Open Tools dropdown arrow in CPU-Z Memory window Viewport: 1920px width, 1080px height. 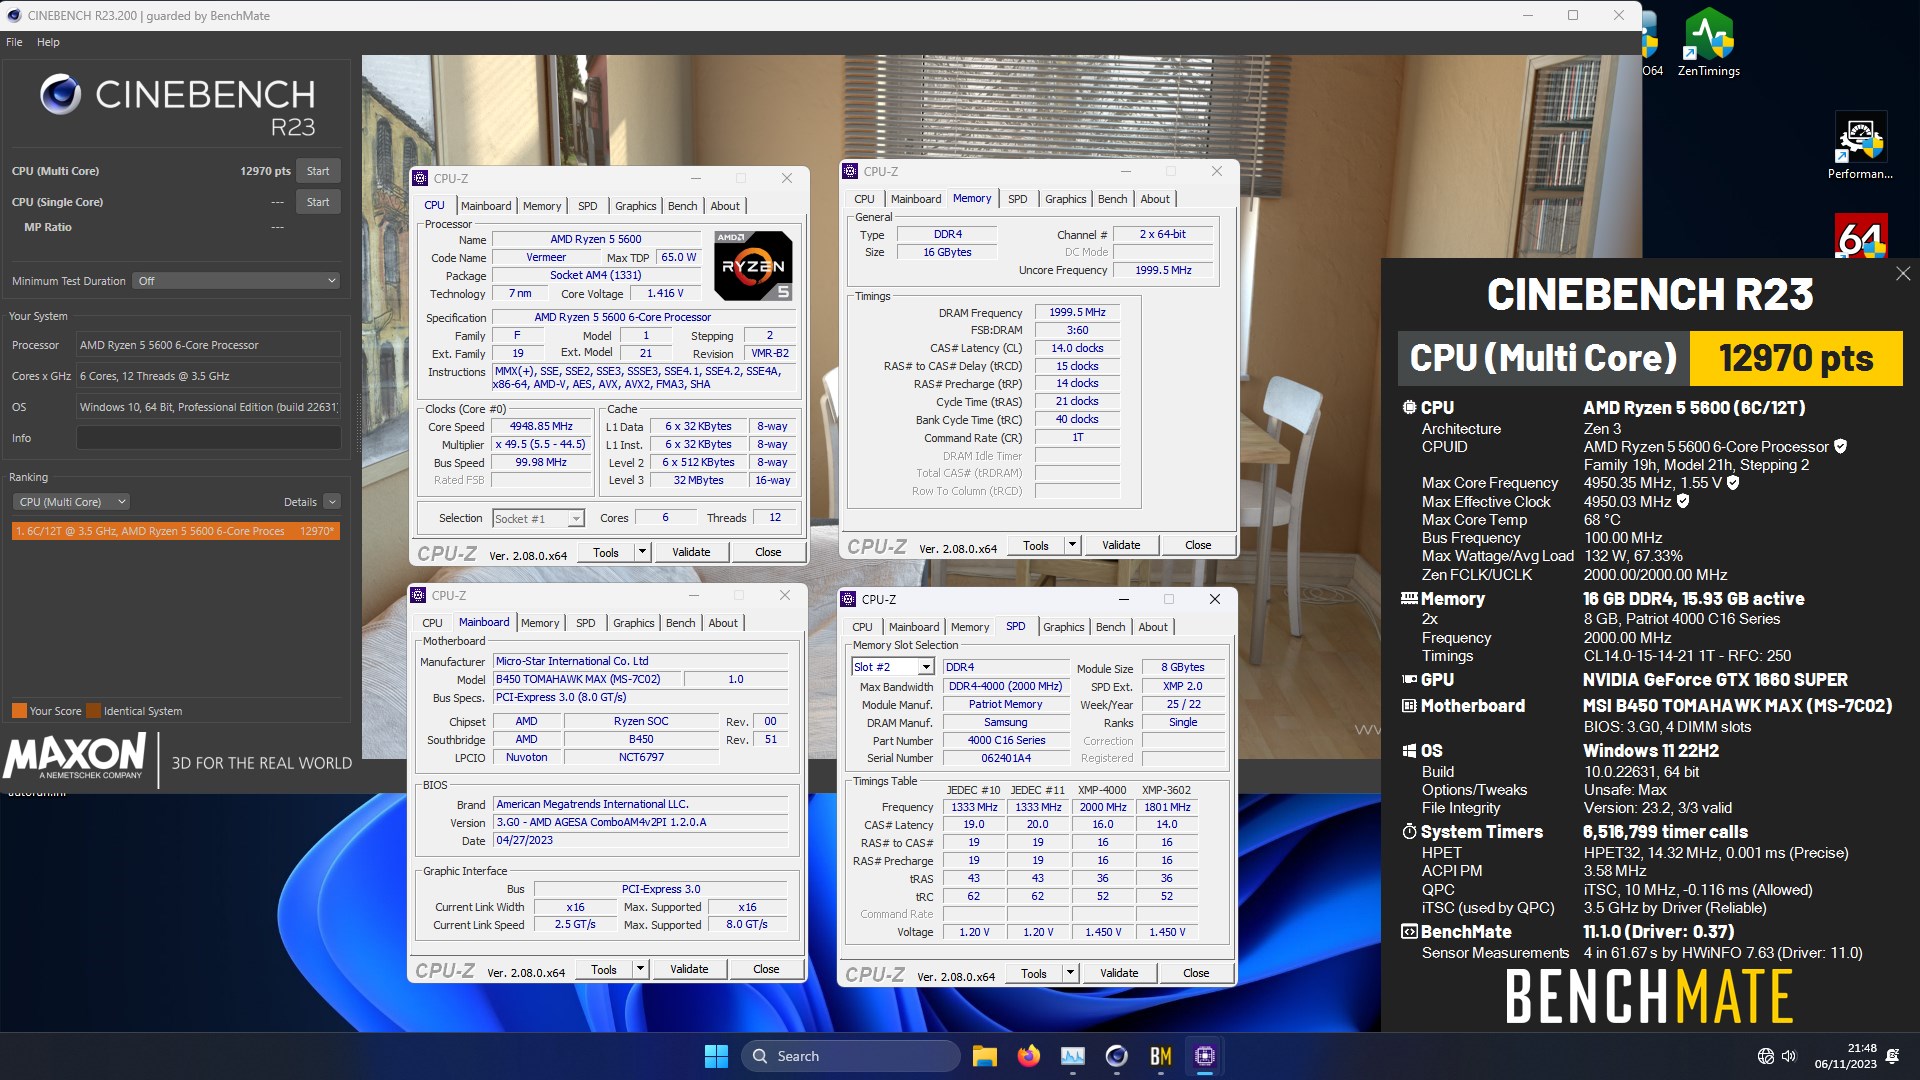point(1072,545)
